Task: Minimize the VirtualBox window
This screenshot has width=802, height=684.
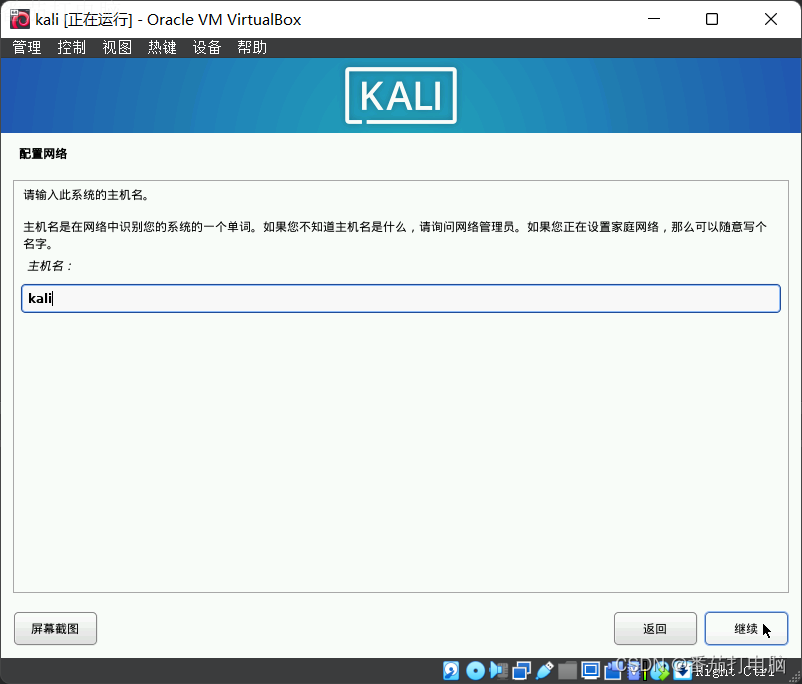Action: pos(654,19)
